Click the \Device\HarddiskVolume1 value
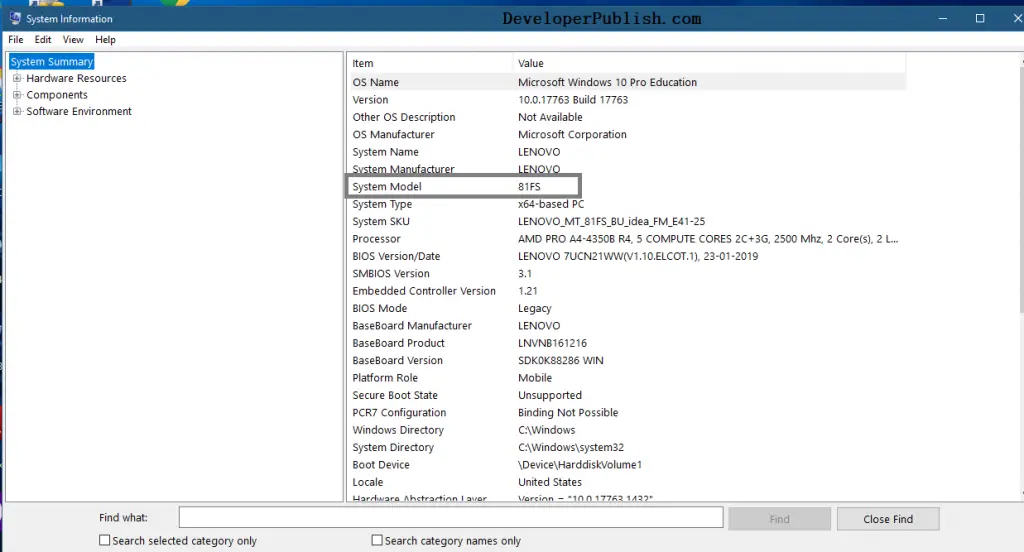 [580, 465]
